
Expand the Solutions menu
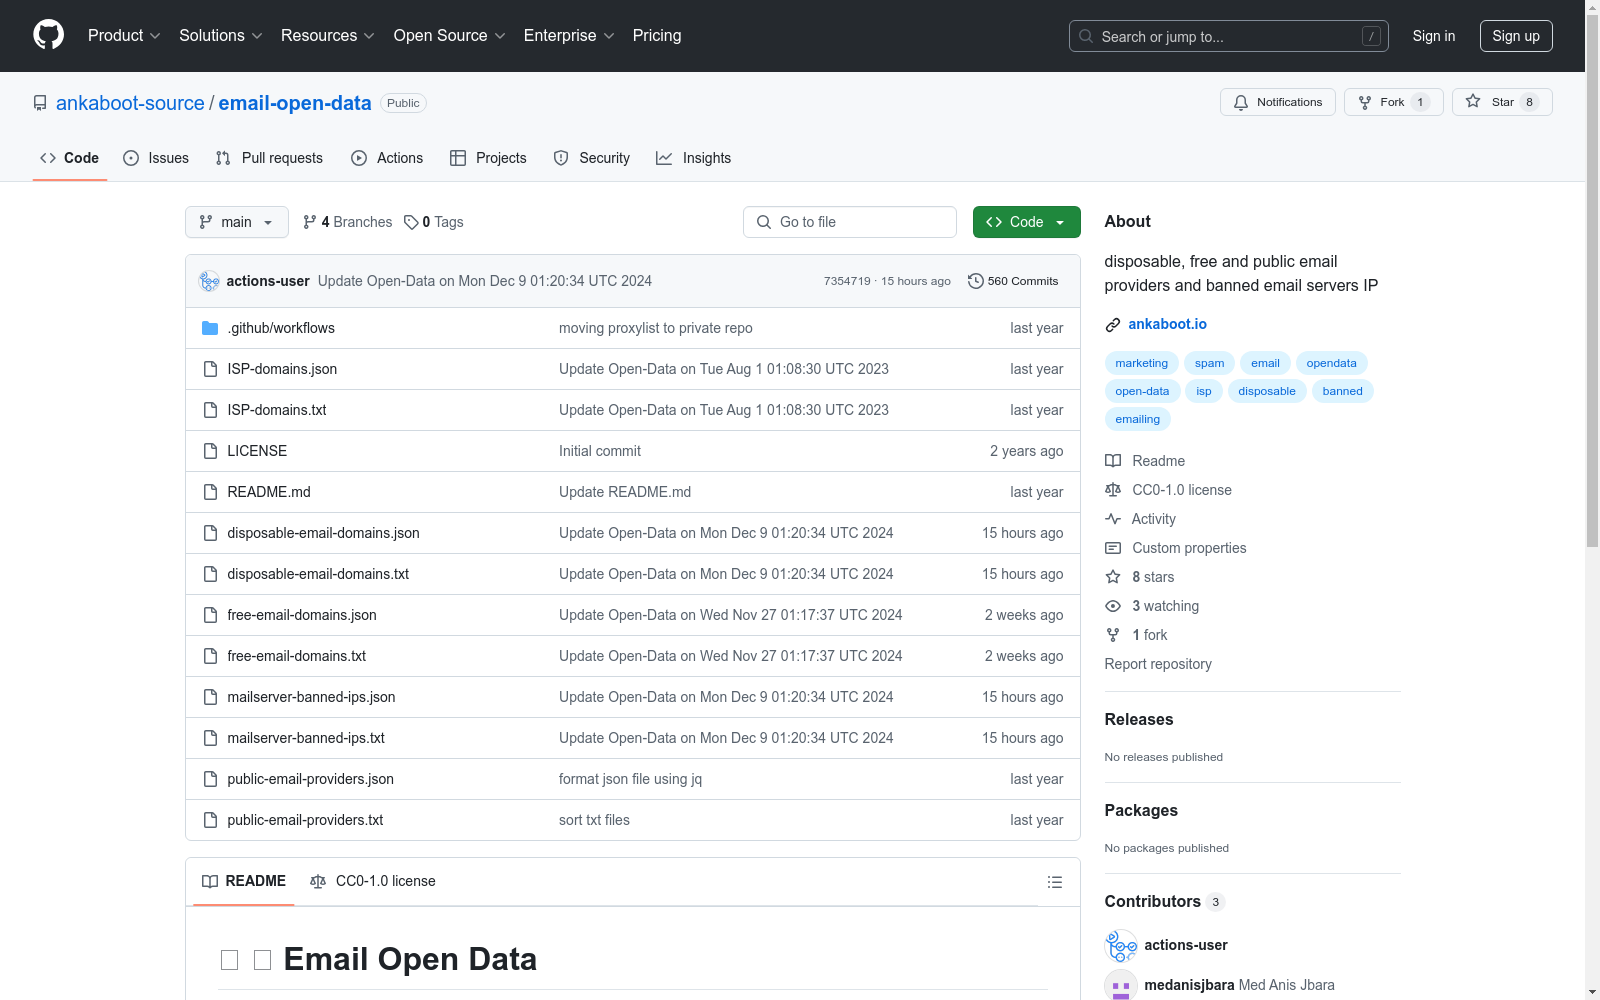tap(221, 36)
